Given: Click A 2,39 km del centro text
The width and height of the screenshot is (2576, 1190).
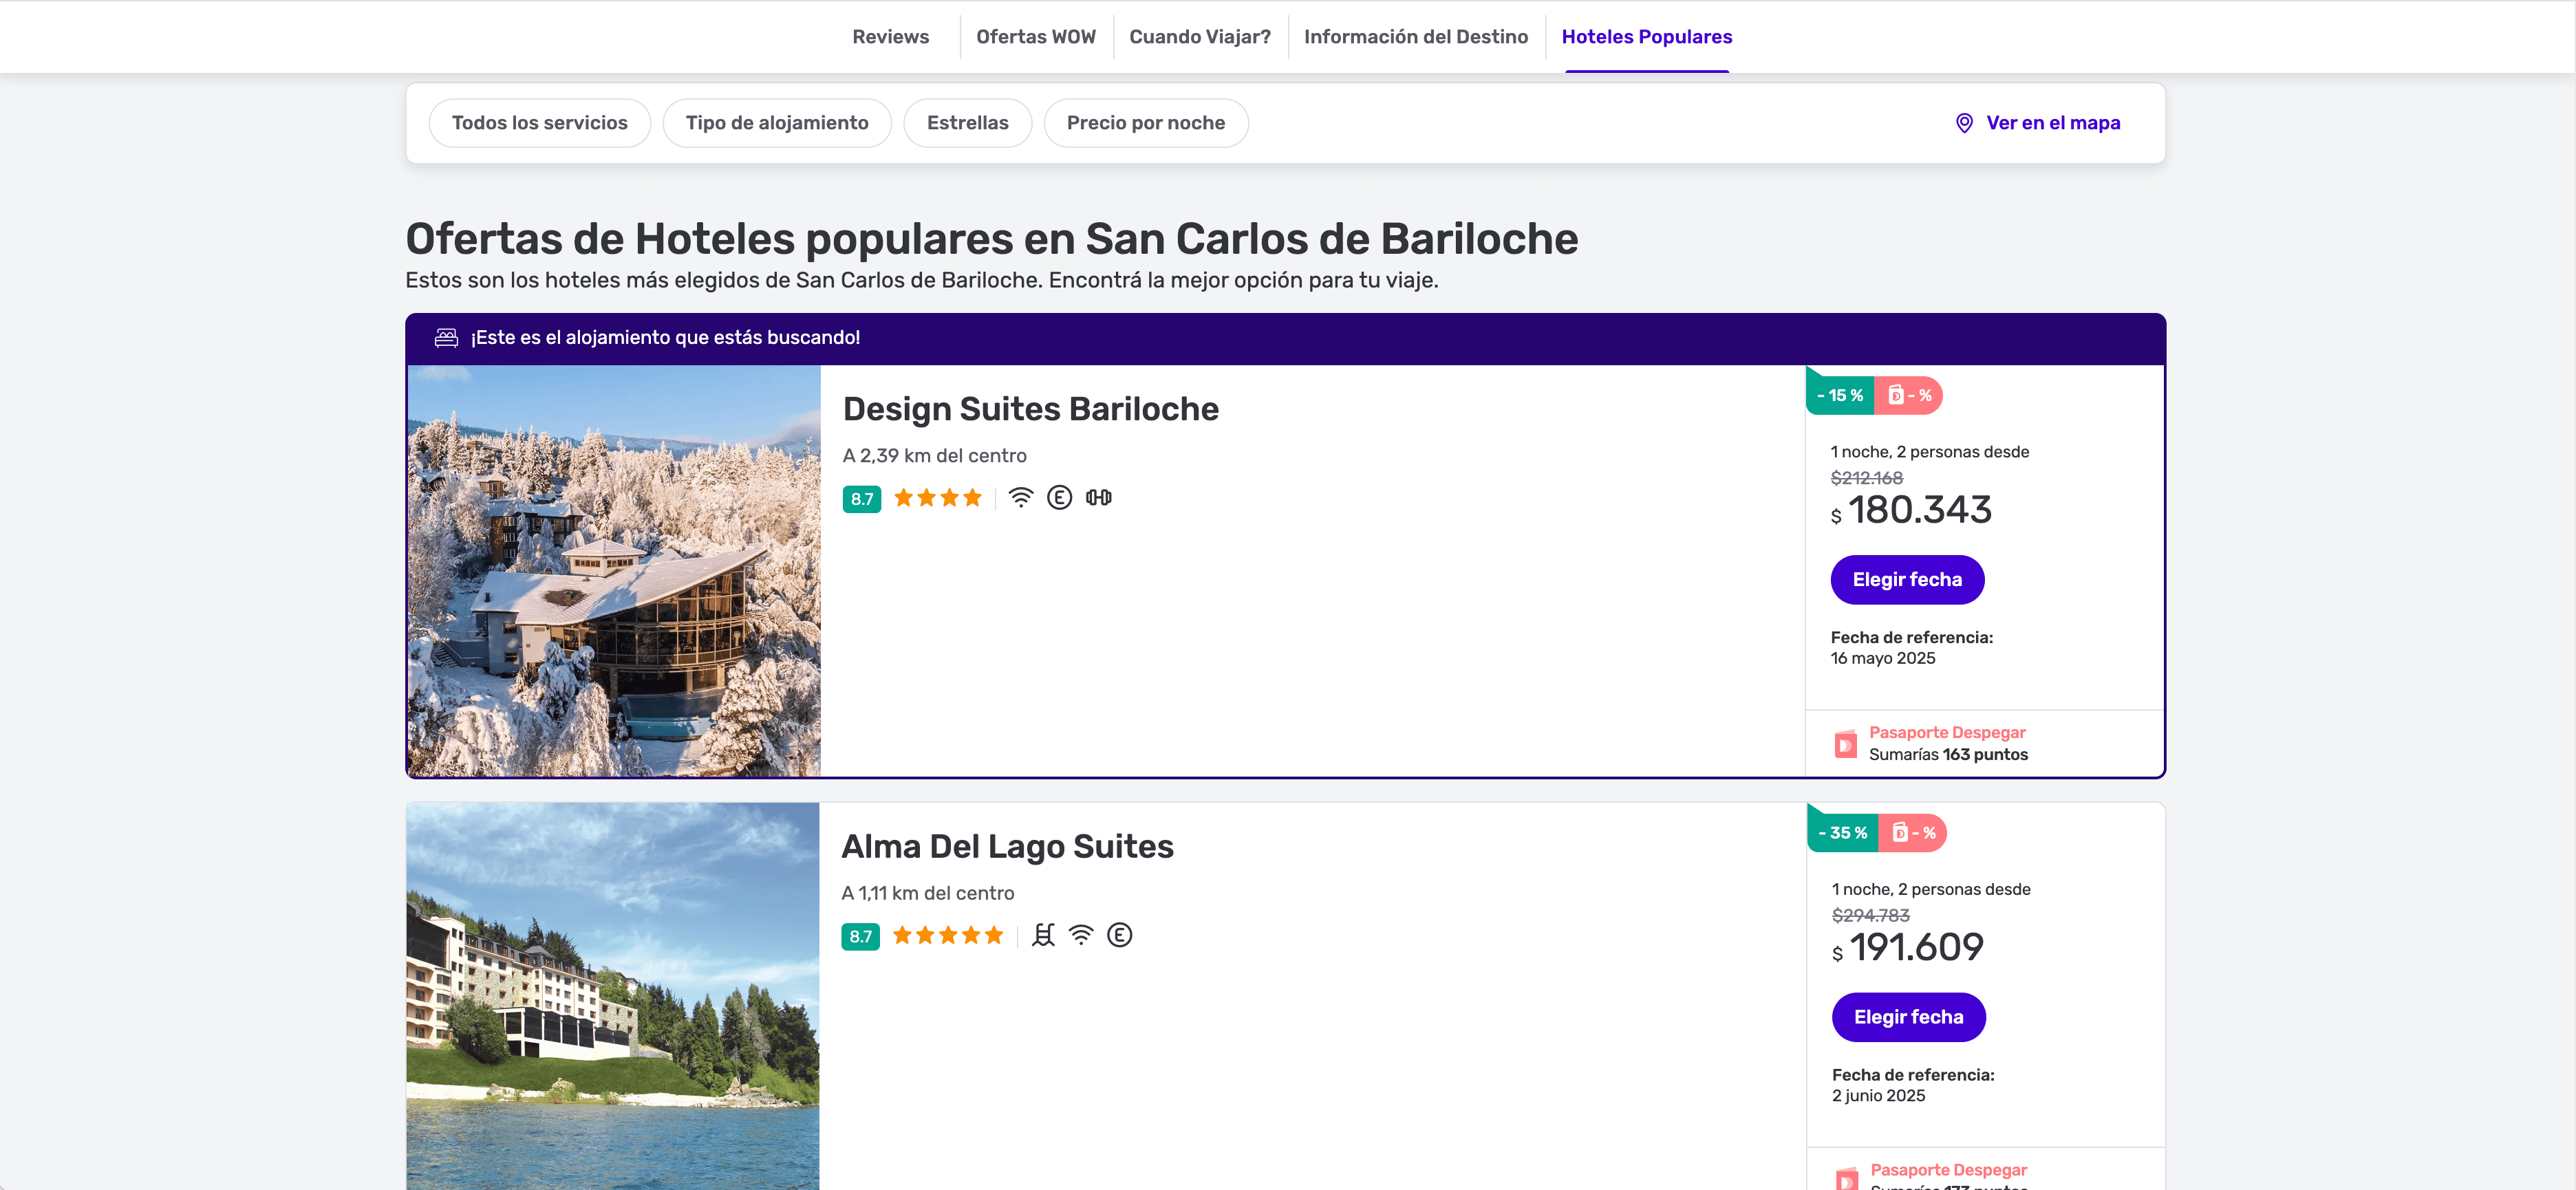Looking at the screenshot, I should click(x=934, y=456).
